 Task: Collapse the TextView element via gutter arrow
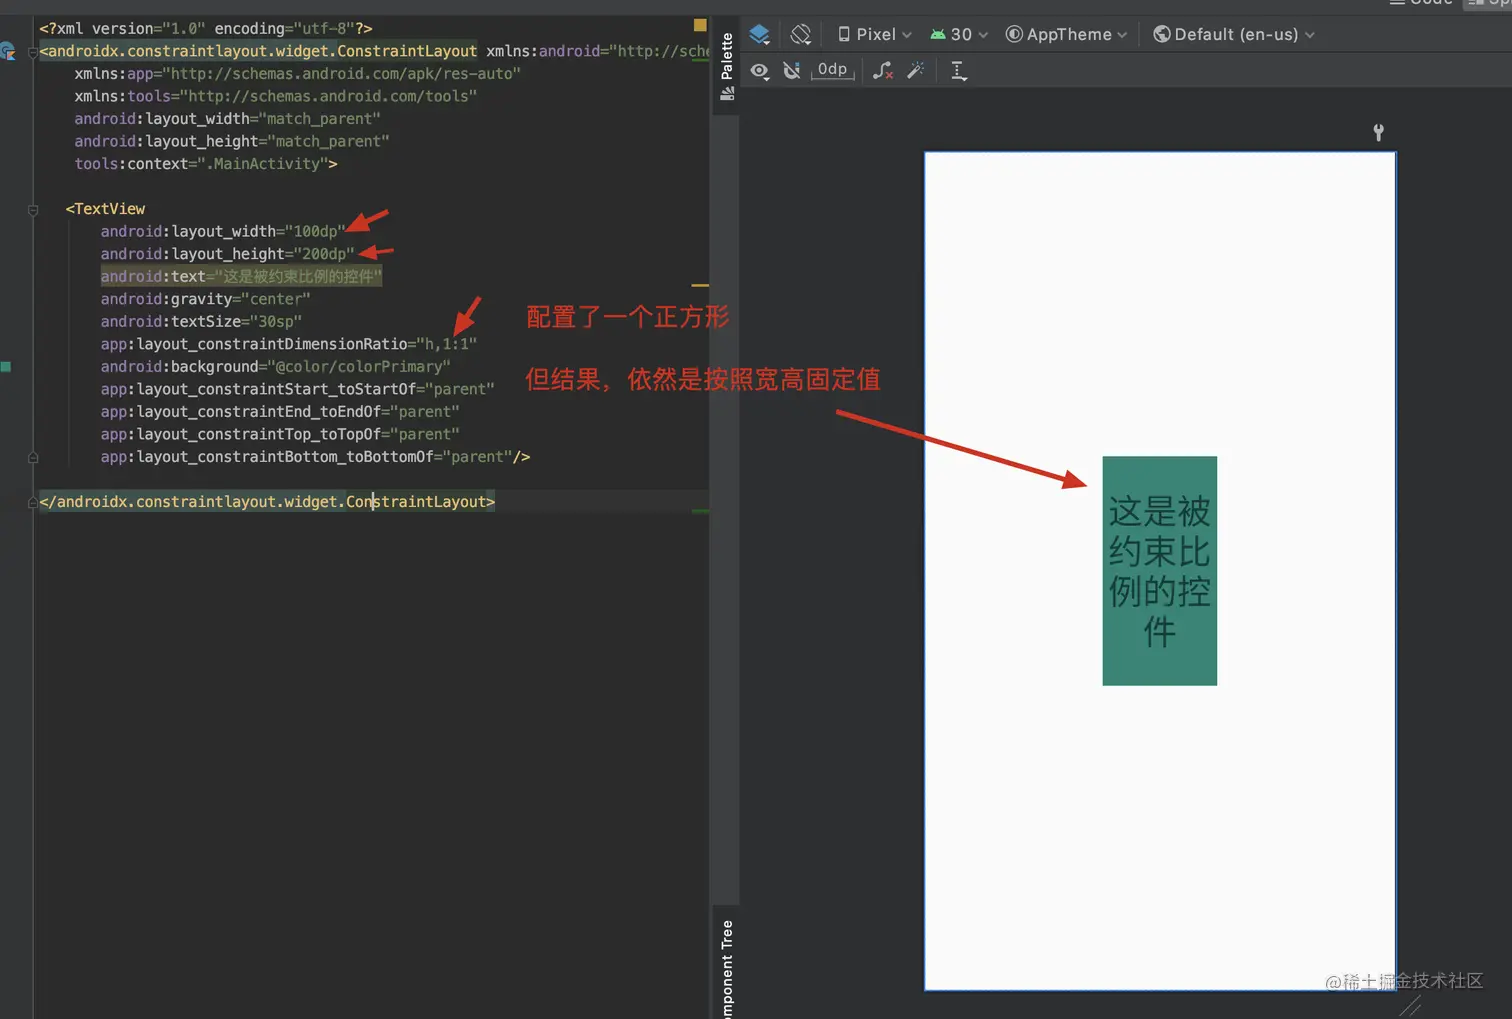pyautogui.click(x=33, y=208)
